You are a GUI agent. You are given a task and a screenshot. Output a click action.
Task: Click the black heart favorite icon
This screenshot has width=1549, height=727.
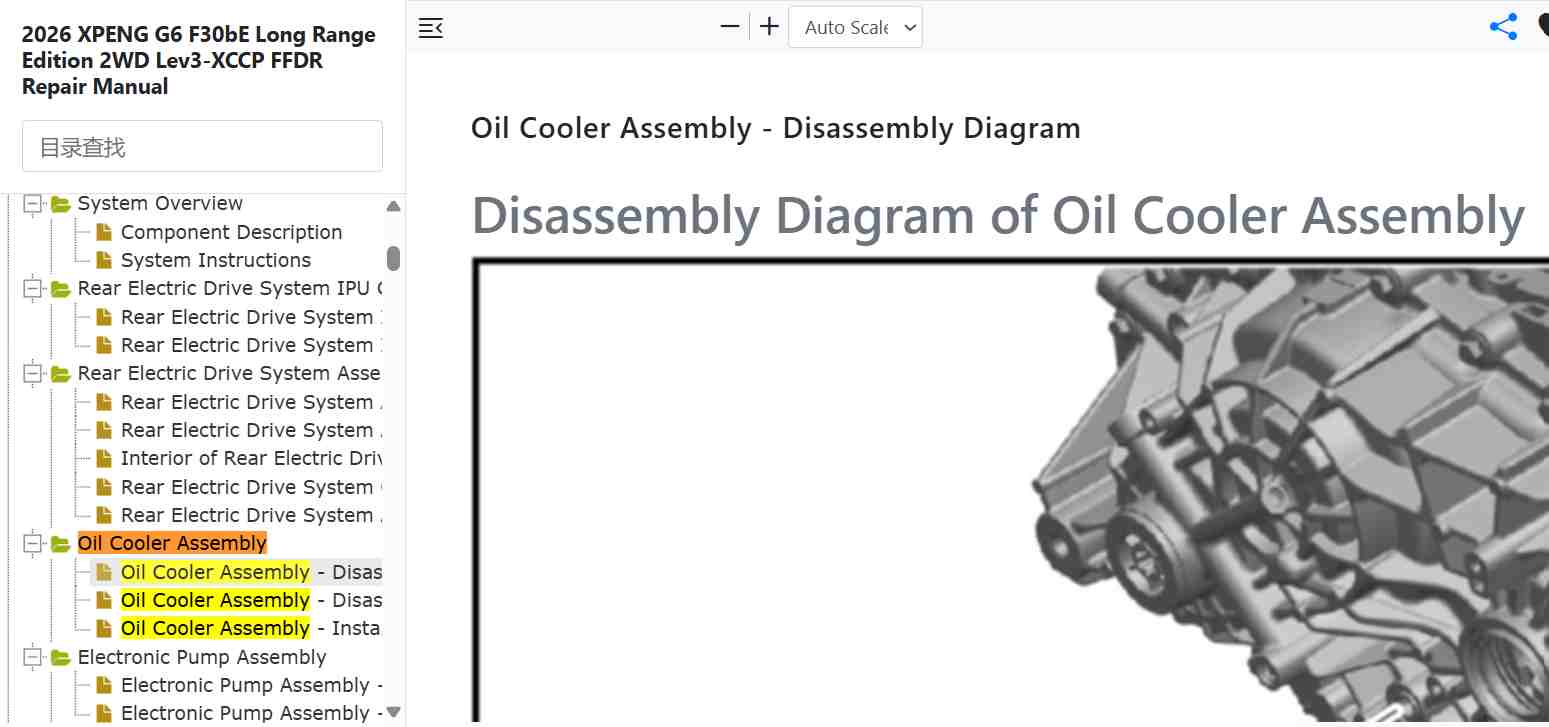coord(1543,27)
